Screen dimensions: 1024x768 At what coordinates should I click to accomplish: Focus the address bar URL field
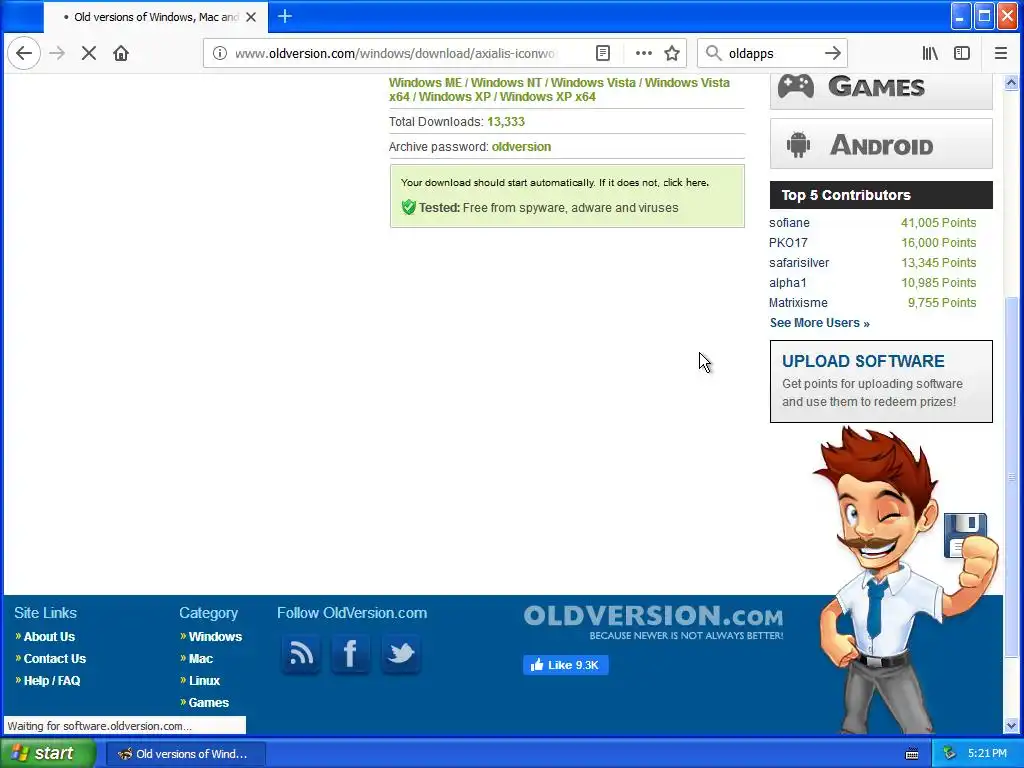[394, 54]
